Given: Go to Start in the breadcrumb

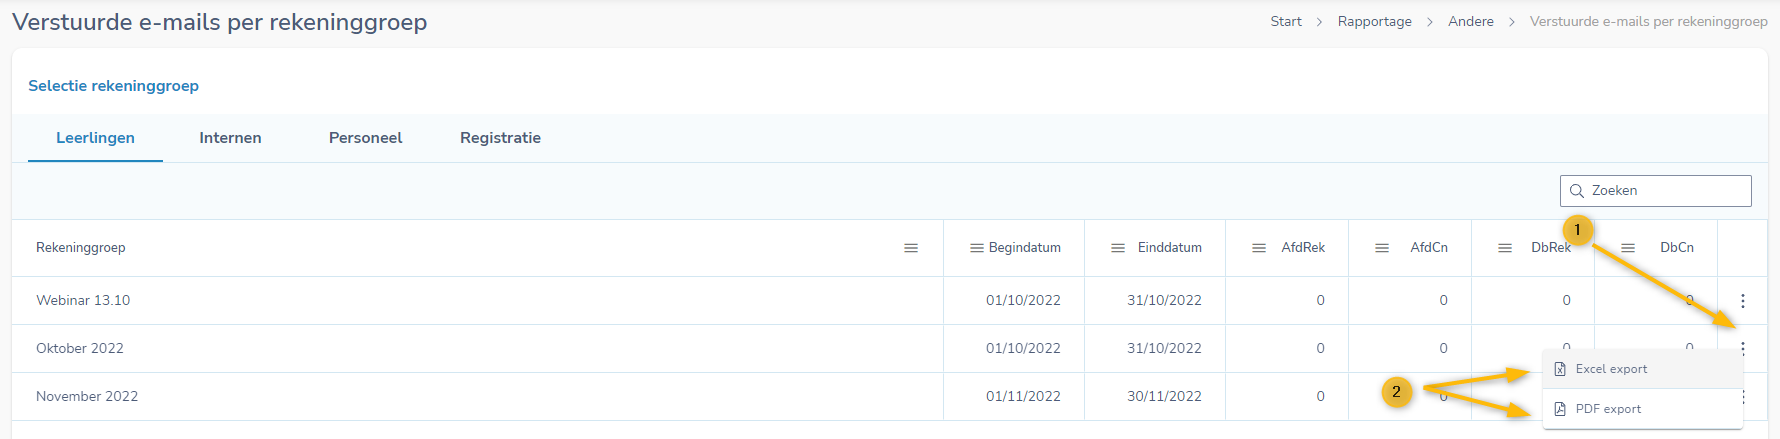Looking at the screenshot, I should 1286,21.
